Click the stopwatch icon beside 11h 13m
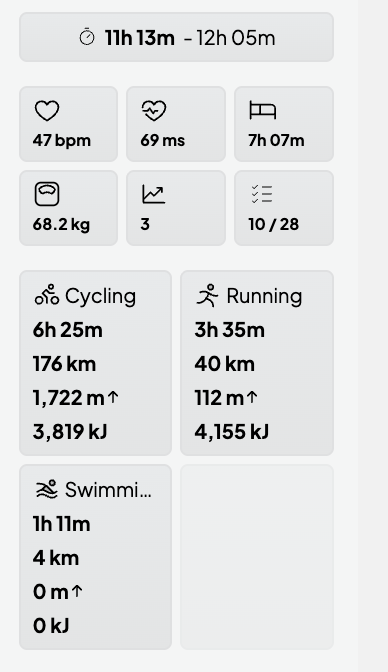388x672 pixels. [x=87, y=37]
